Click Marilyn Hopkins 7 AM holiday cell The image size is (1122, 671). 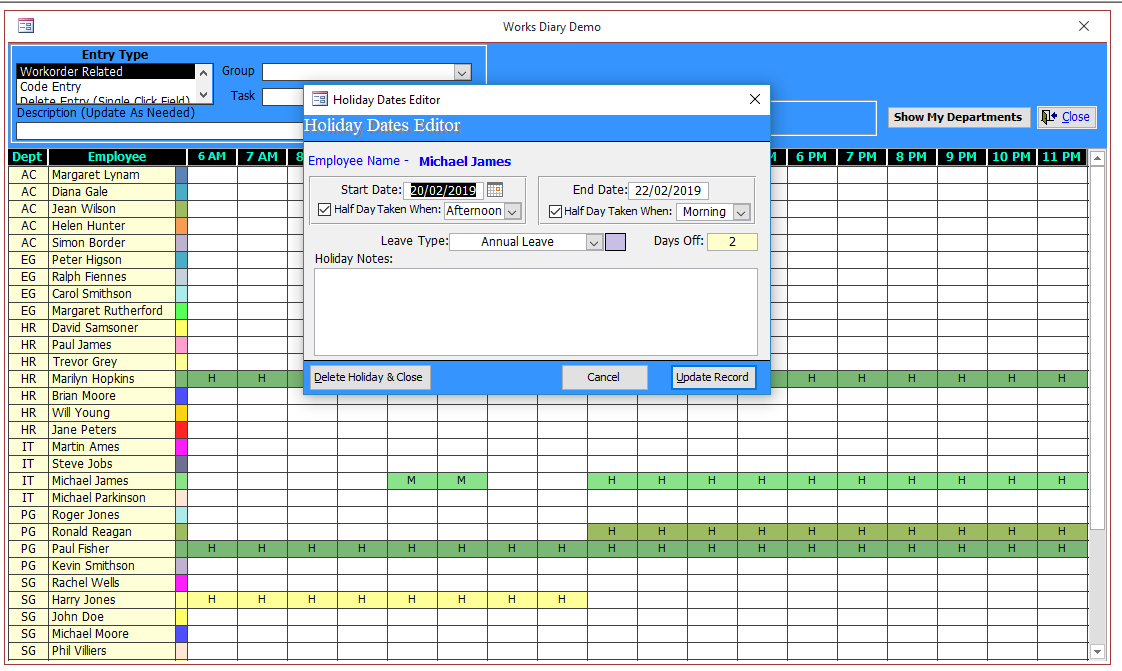tap(263, 378)
